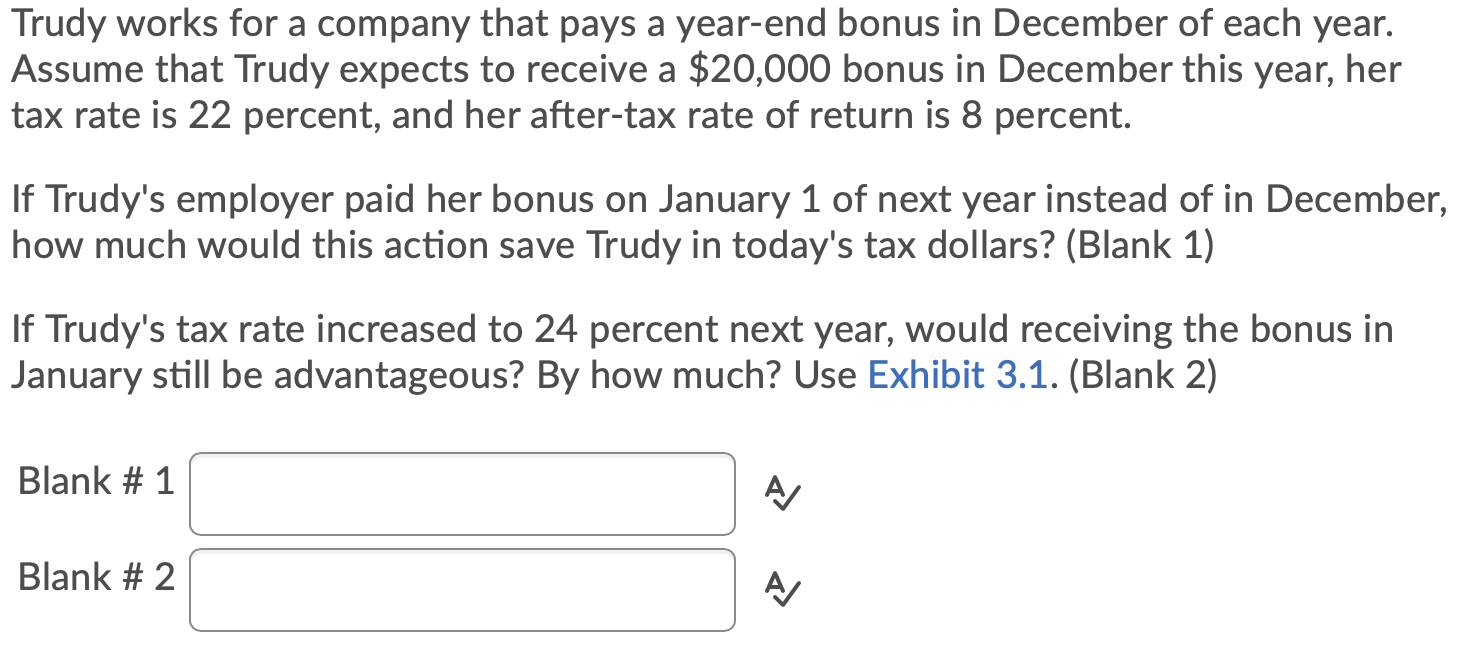Activate the A-checkmark tool for the second answer
The height and width of the screenshot is (671, 1462).
click(x=781, y=591)
